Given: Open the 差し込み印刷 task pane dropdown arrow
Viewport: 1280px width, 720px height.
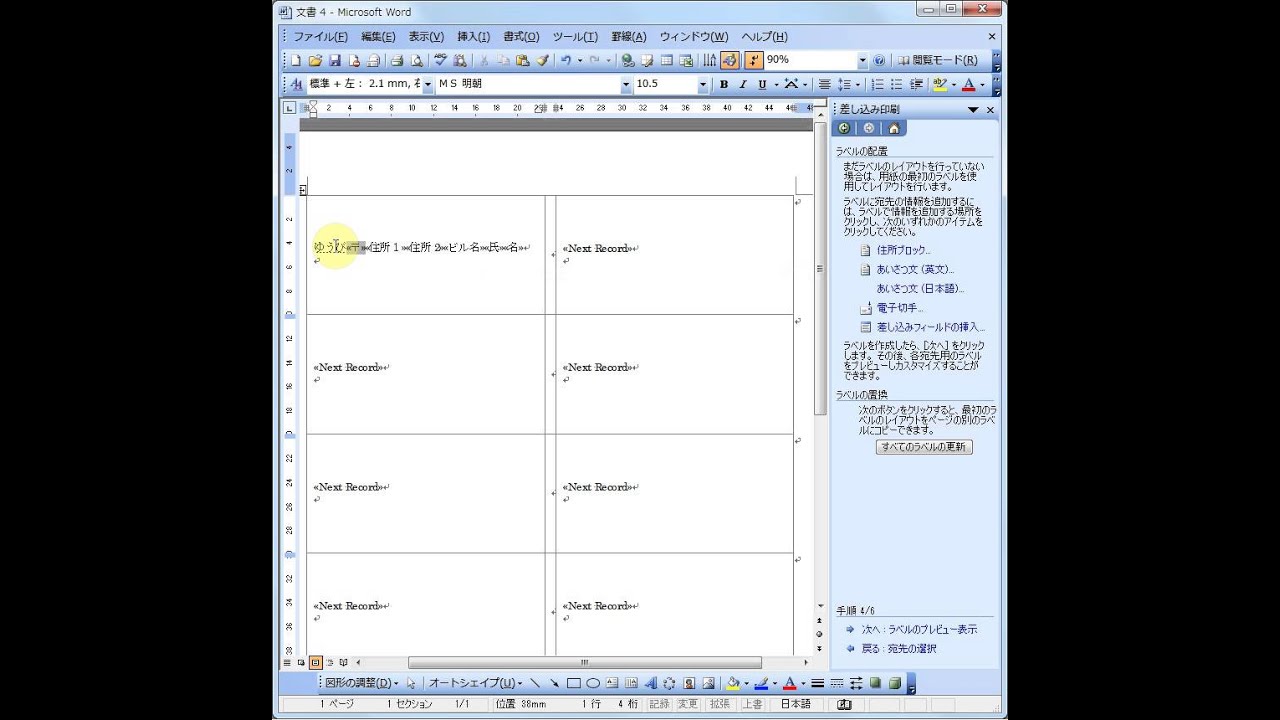Looking at the screenshot, I should pos(972,110).
